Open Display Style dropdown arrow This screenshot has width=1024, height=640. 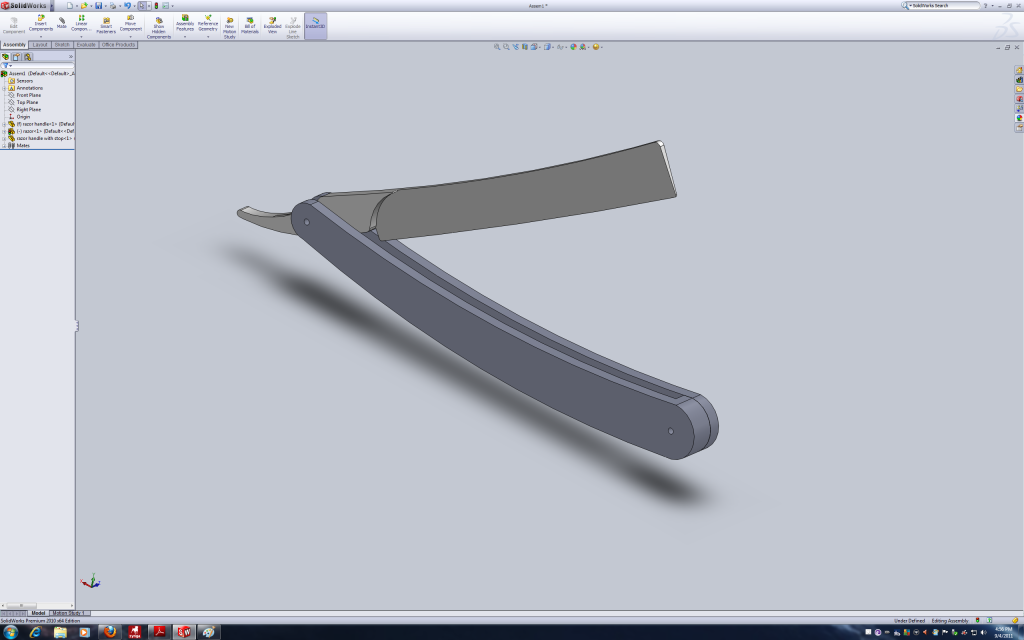tap(552, 47)
